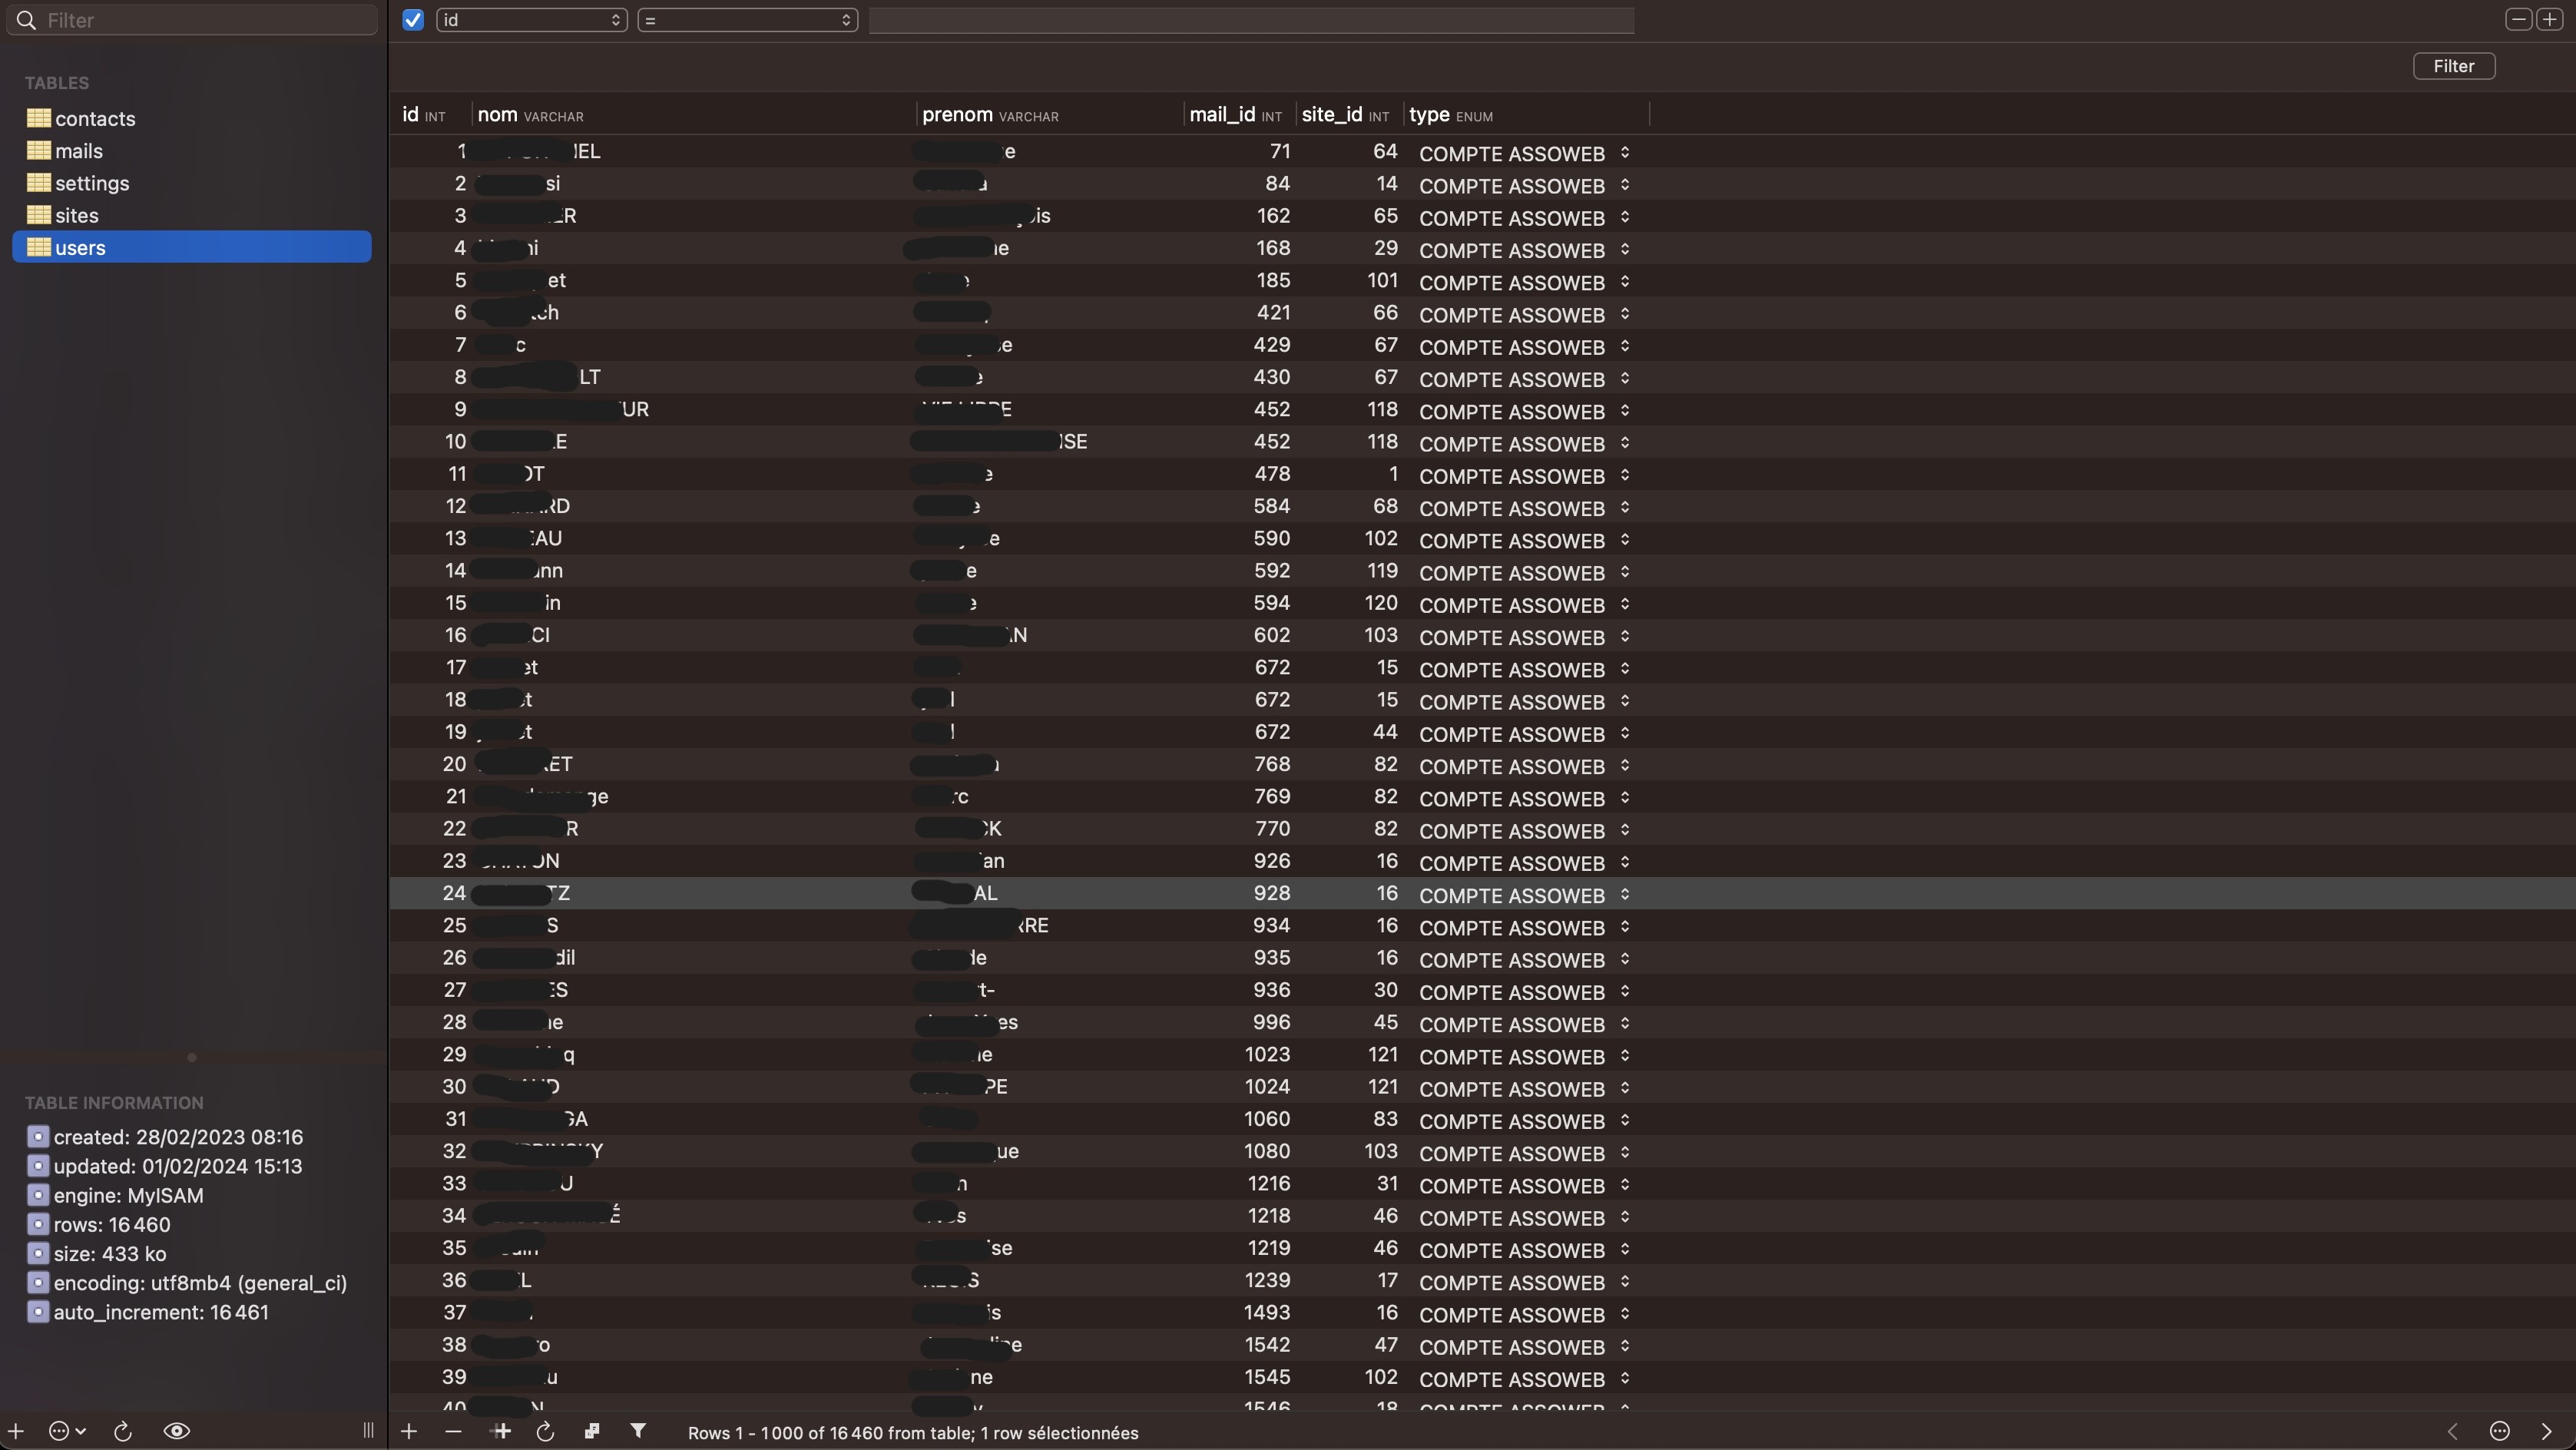The width and height of the screenshot is (2576, 1450).
Task: Click the filter value input field
Action: [1250, 20]
